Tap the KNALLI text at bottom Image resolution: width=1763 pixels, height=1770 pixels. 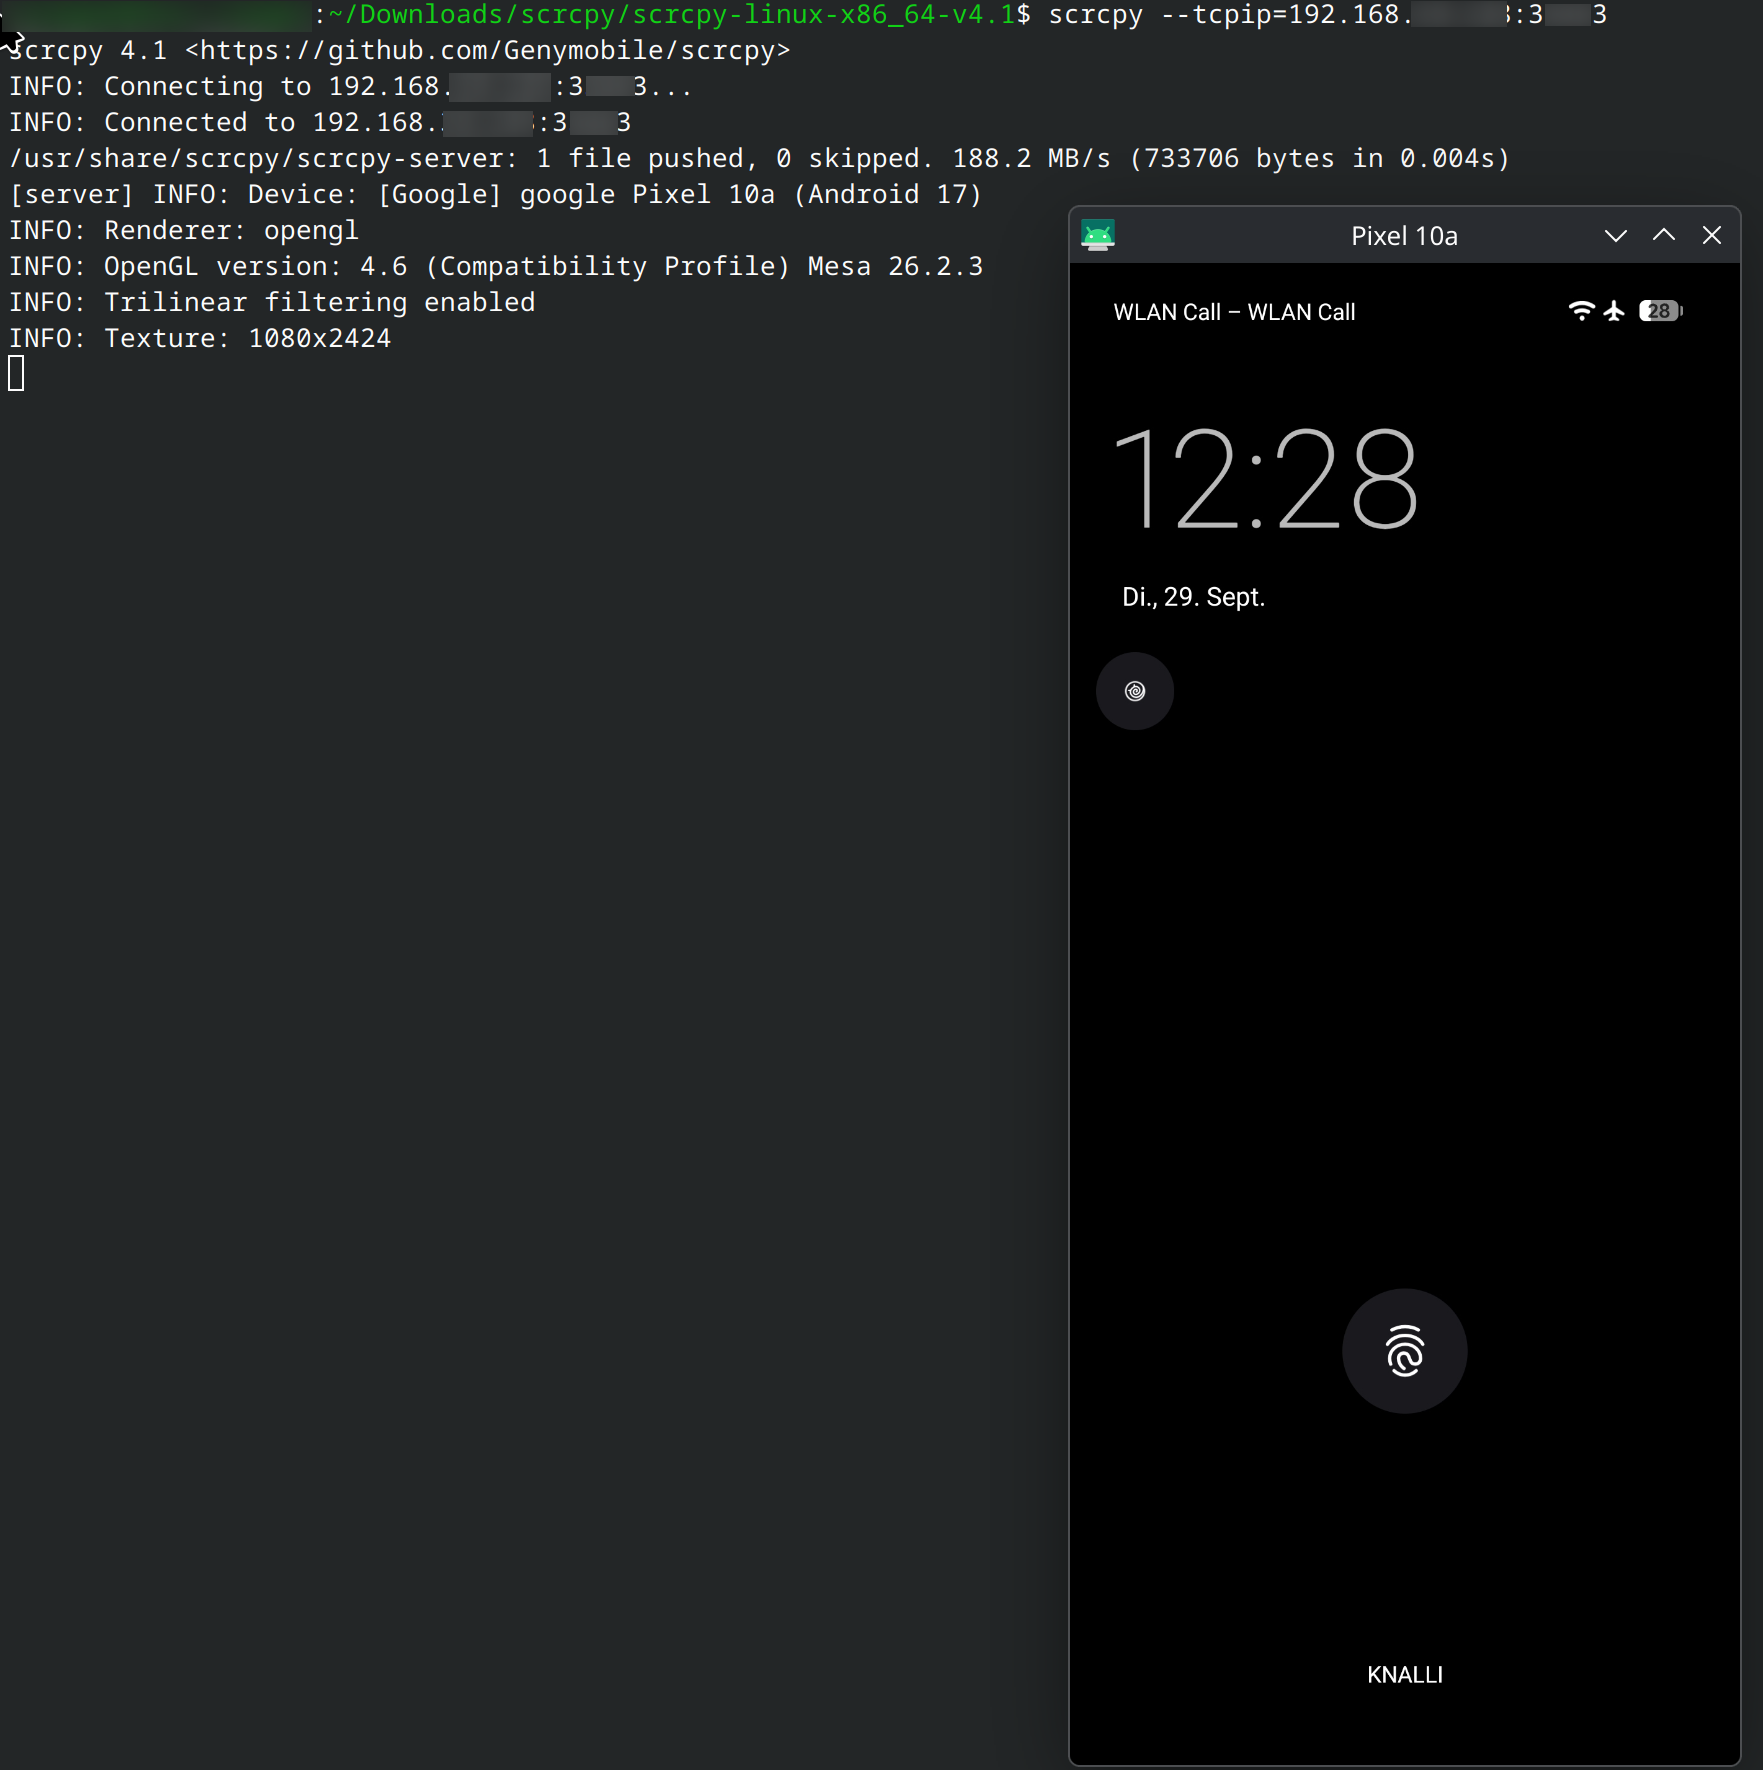(1404, 1675)
